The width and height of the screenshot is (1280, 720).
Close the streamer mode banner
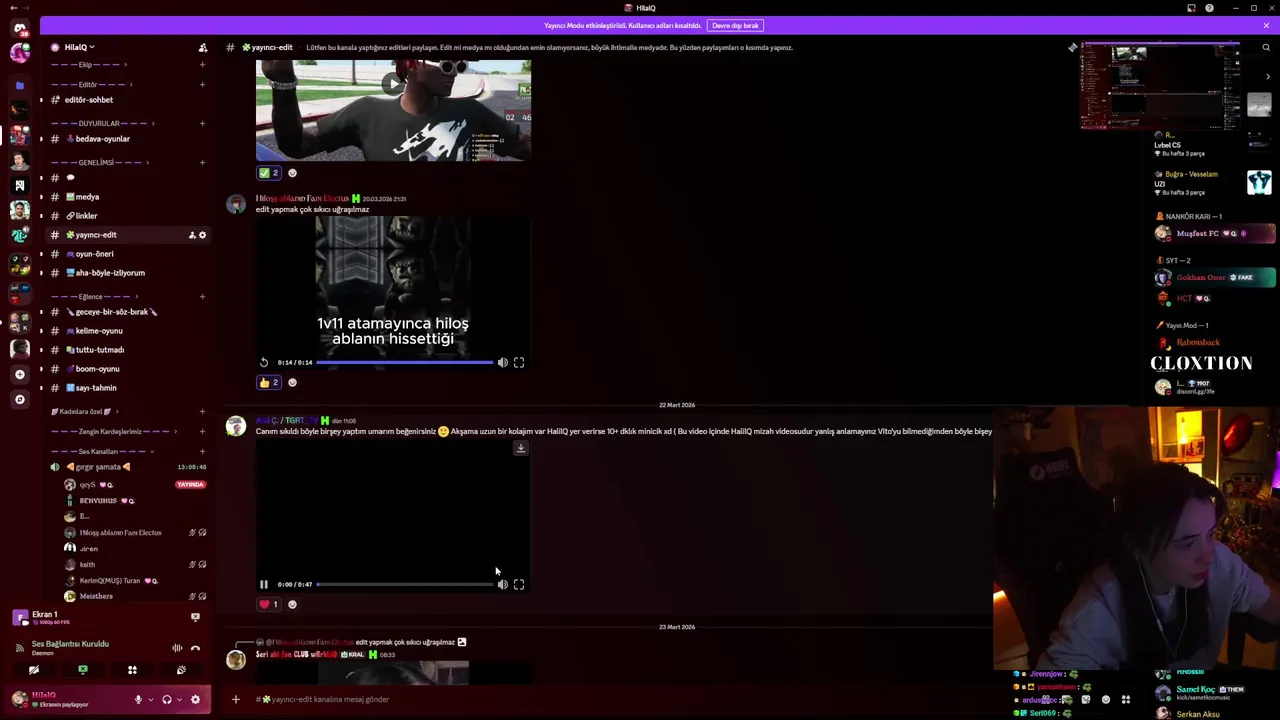pos(1266,25)
